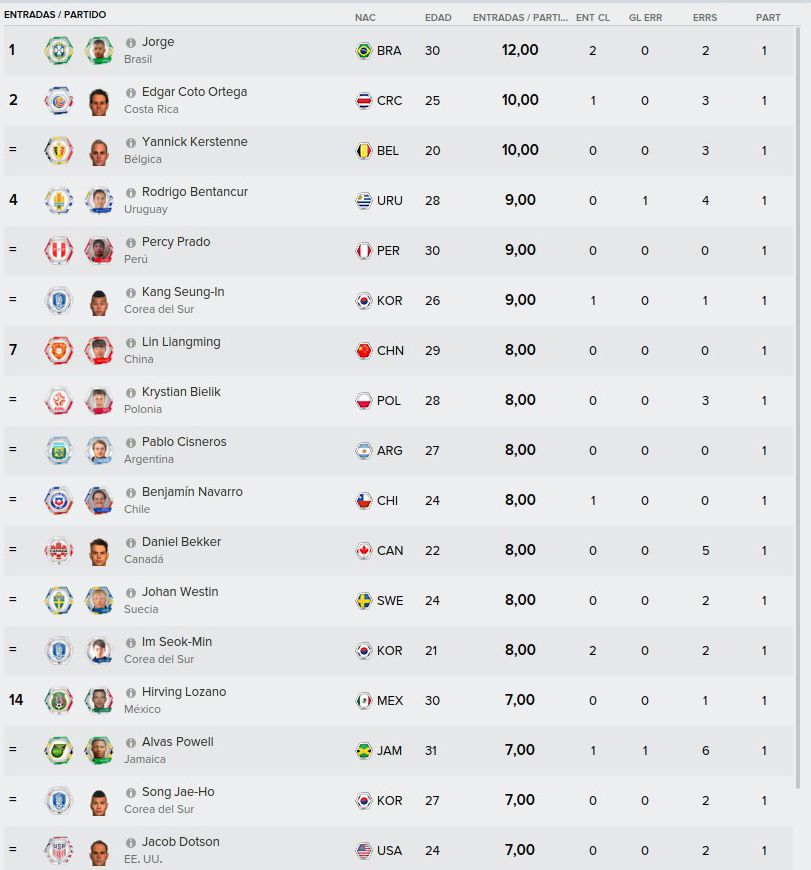This screenshot has width=811, height=870.
Task: Open Edgar Coto Ortega player profile
Action: coord(195,92)
